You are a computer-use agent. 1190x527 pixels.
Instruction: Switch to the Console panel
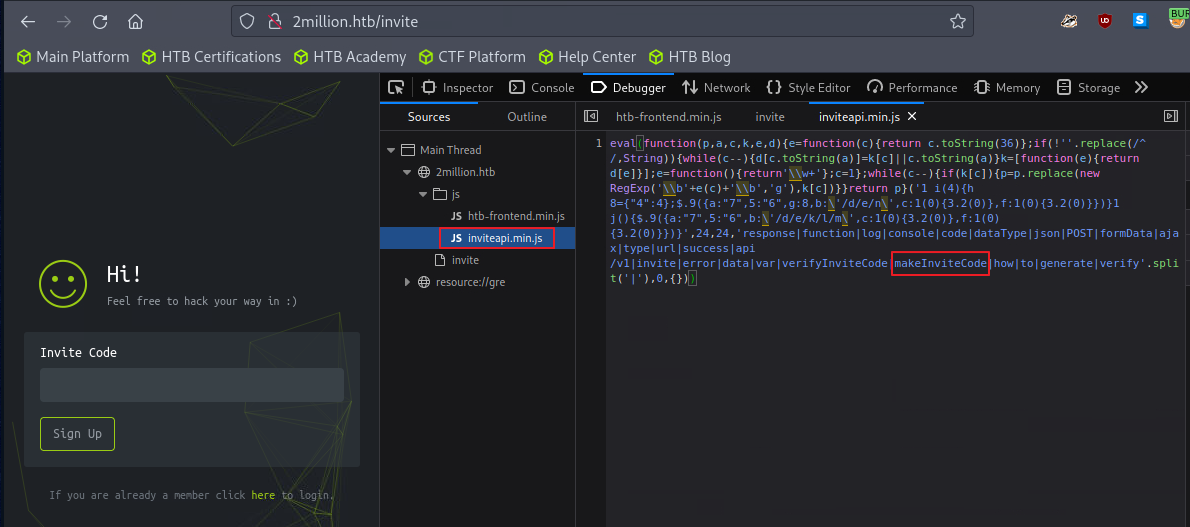pyautogui.click(x=542, y=87)
